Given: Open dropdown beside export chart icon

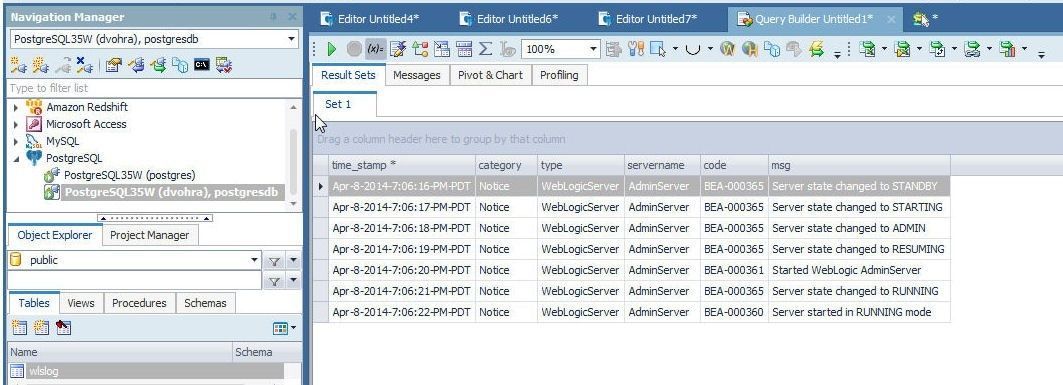Looking at the screenshot, I should tap(1024, 49).
